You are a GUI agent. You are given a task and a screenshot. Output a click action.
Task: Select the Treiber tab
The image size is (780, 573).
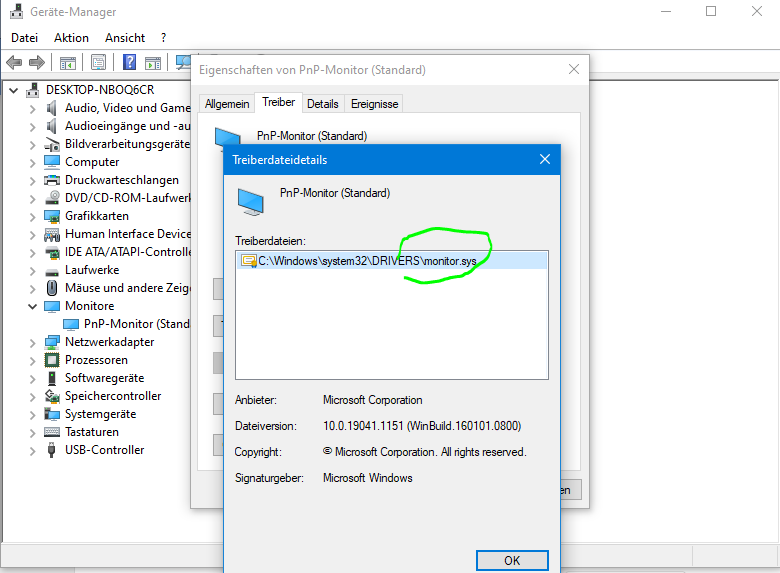click(279, 102)
